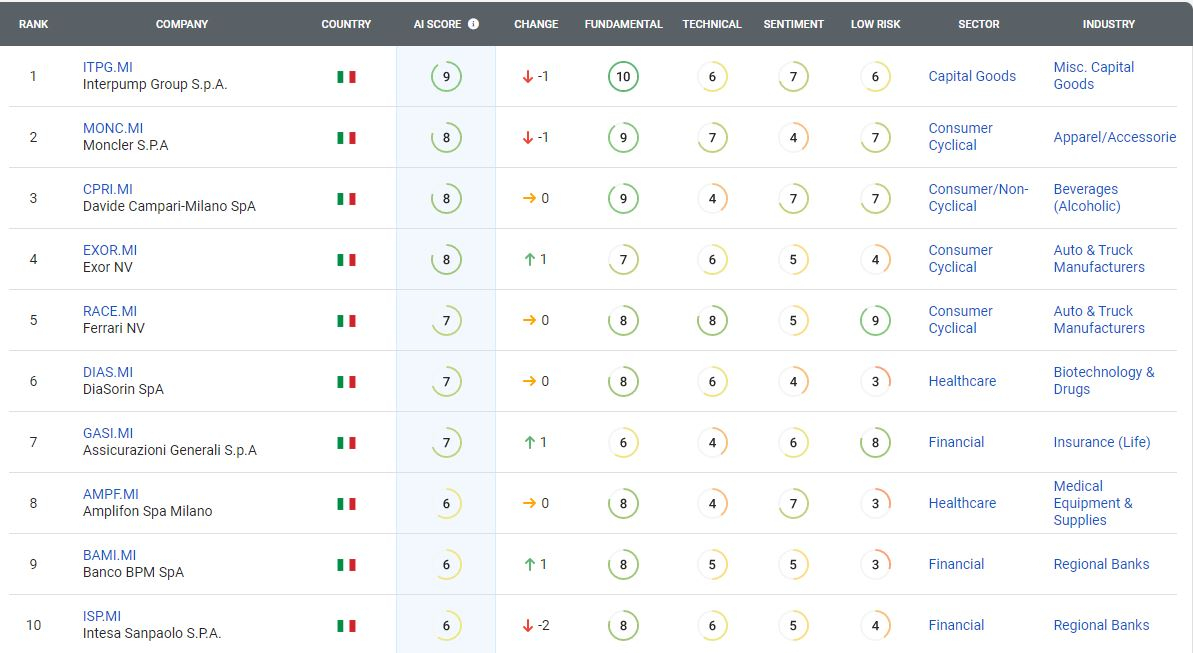Click Italy flag in Ferrari NV row

pyautogui.click(x=346, y=320)
